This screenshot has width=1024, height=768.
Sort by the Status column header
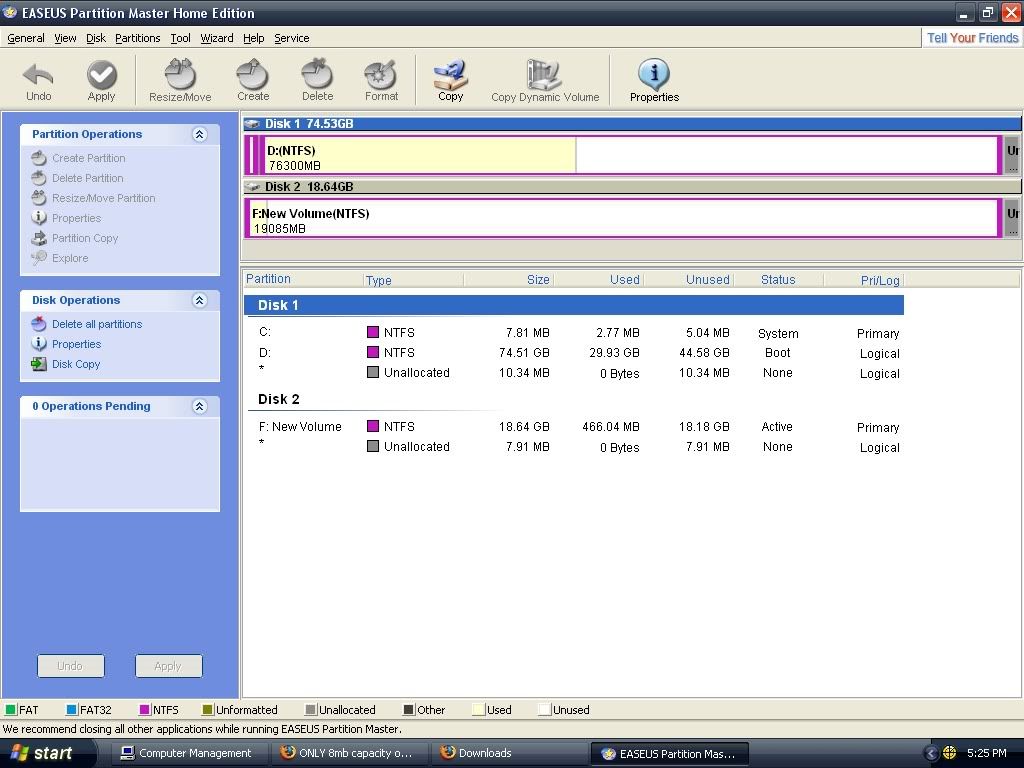tap(778, 280)
